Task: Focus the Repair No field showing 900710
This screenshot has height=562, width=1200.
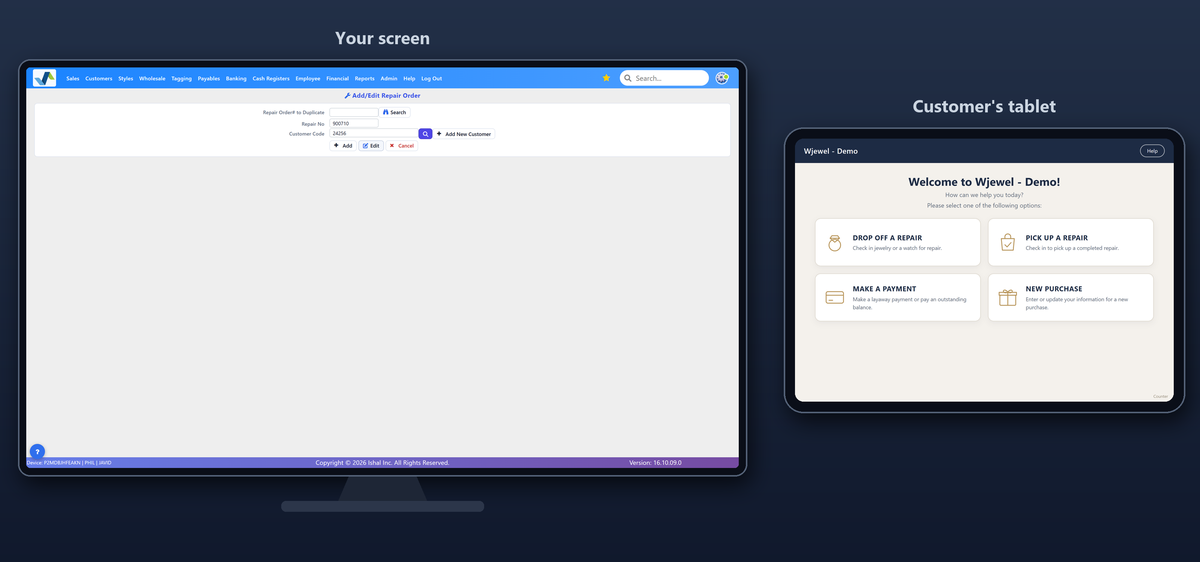Action: 354,123
